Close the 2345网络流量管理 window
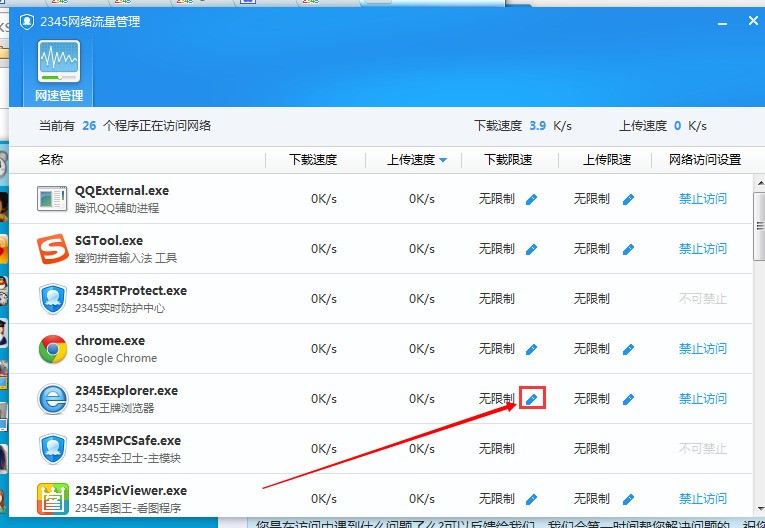This screenshot has width=765, height=528. [x=753, y=20]
